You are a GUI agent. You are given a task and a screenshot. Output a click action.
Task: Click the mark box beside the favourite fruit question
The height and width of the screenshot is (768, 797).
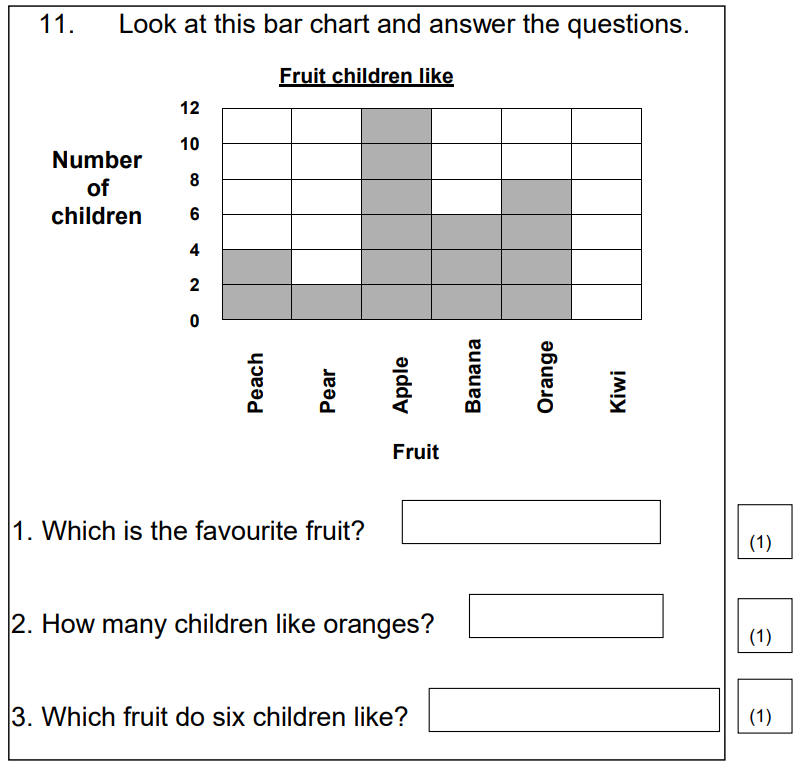coord(764,531)
